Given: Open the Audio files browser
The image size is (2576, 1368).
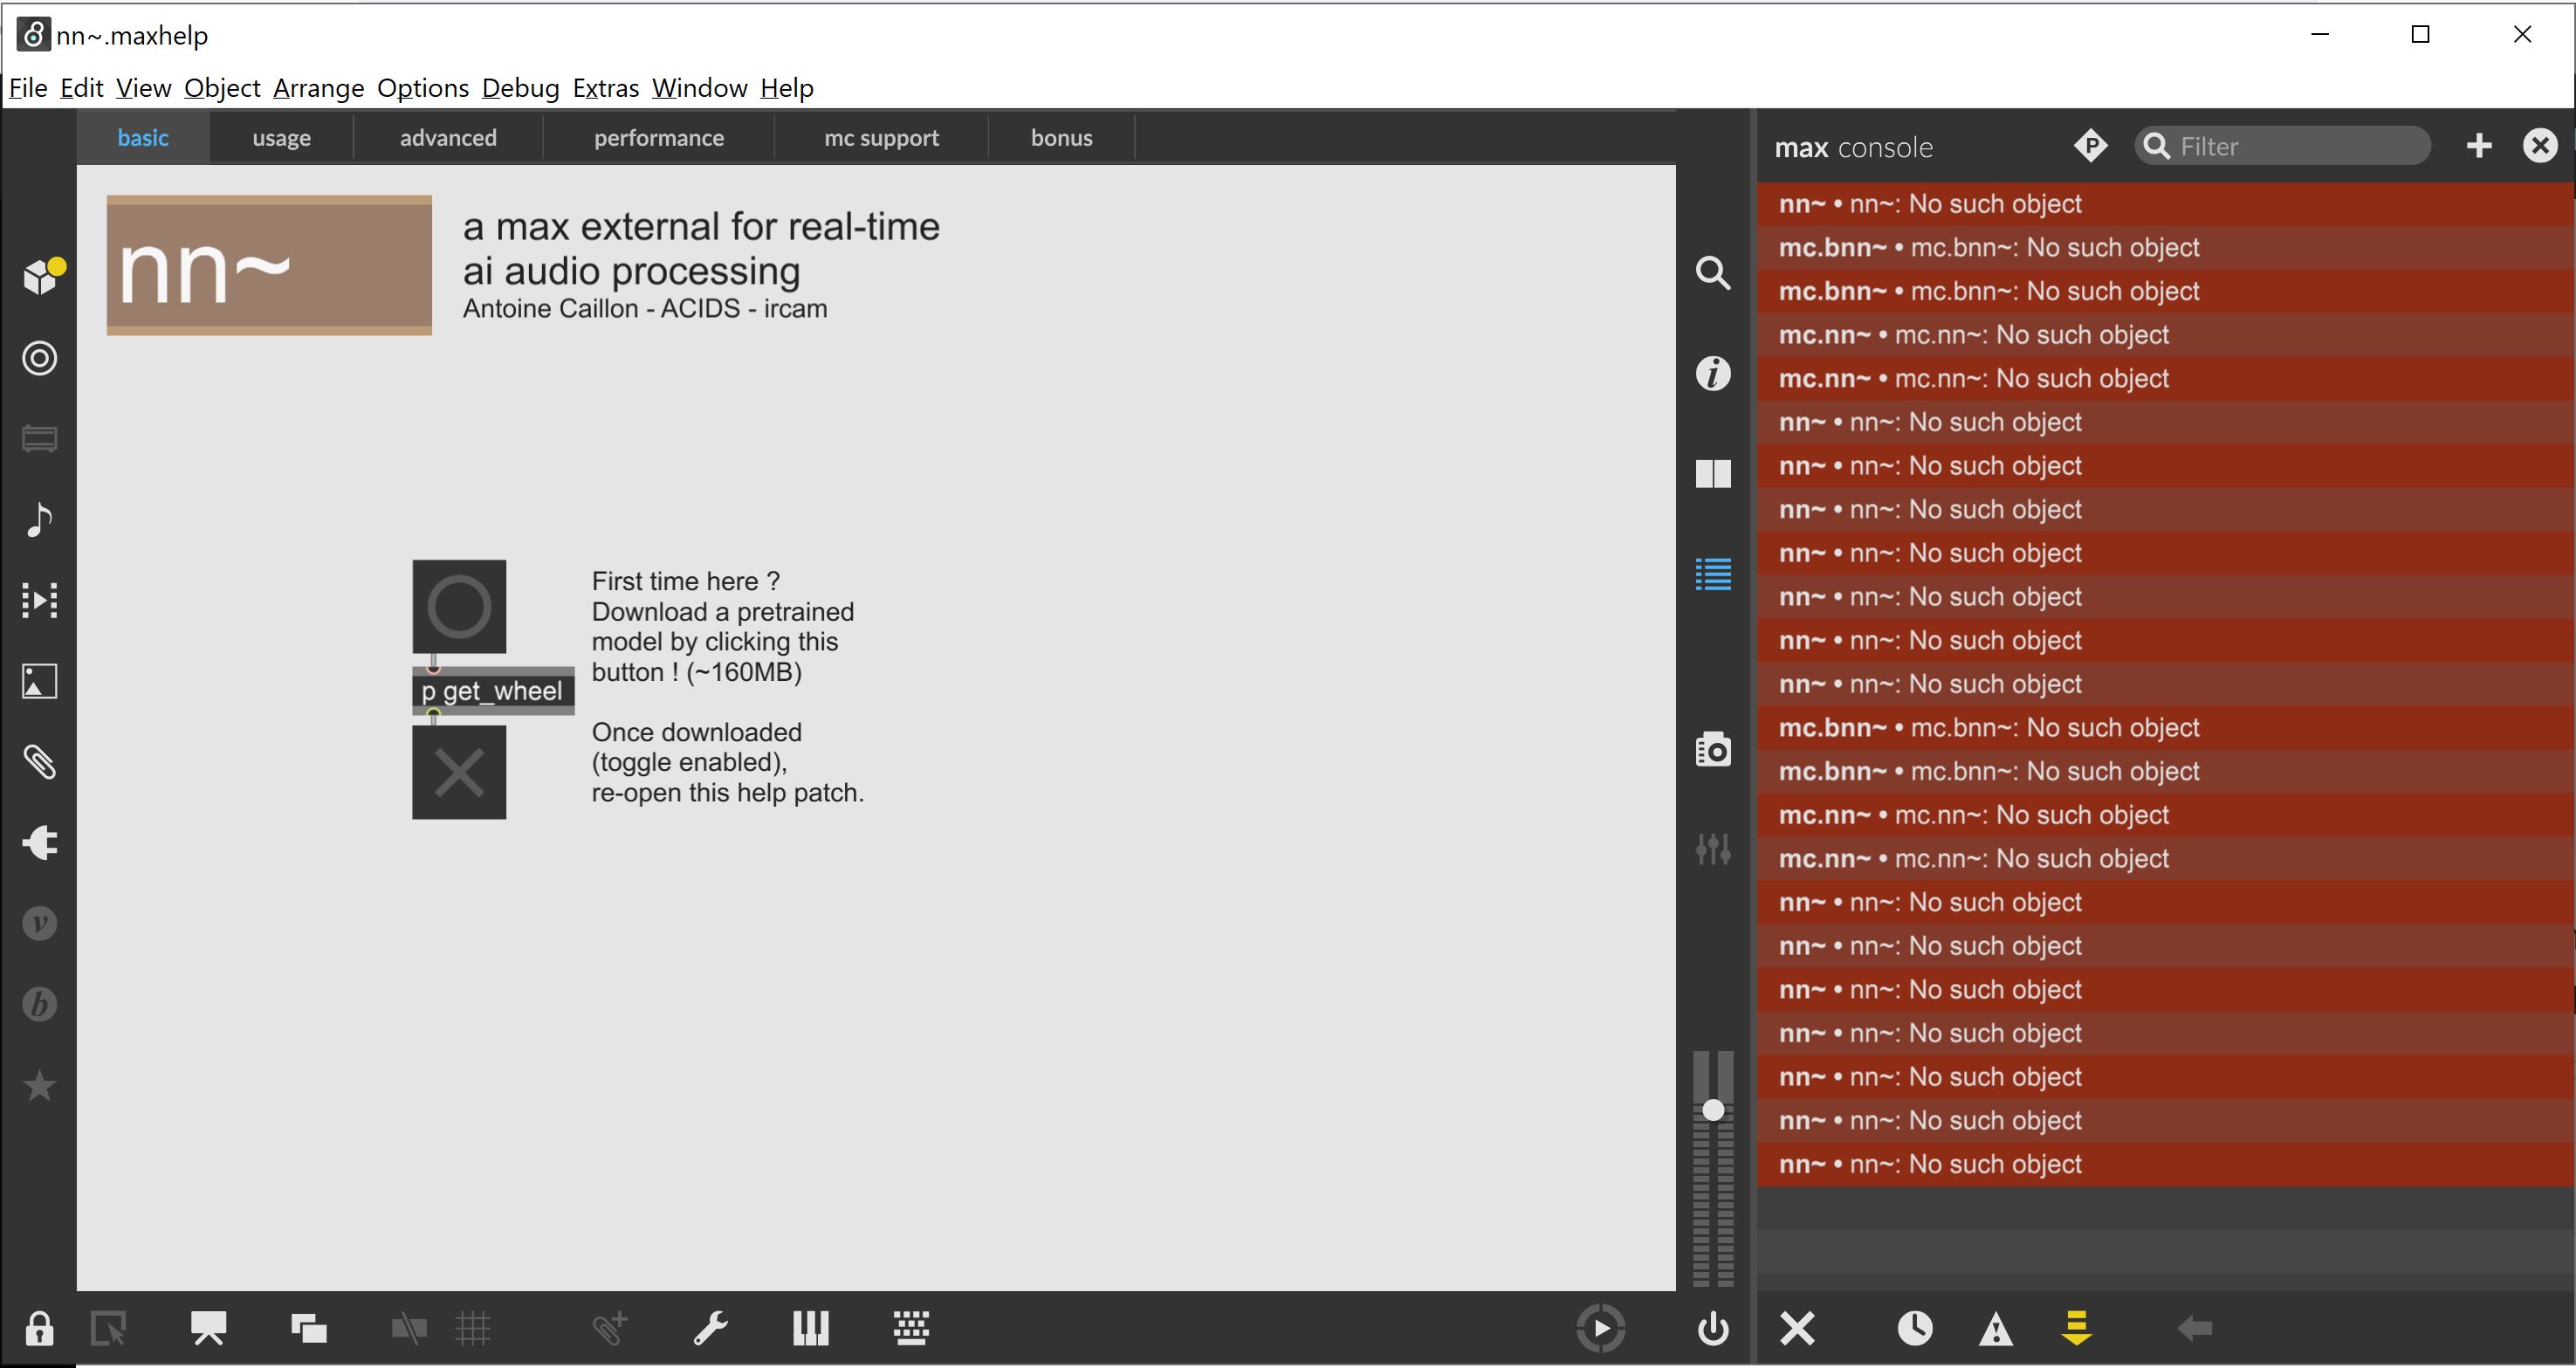Looking at the screenshot, I should coord(40,519).
